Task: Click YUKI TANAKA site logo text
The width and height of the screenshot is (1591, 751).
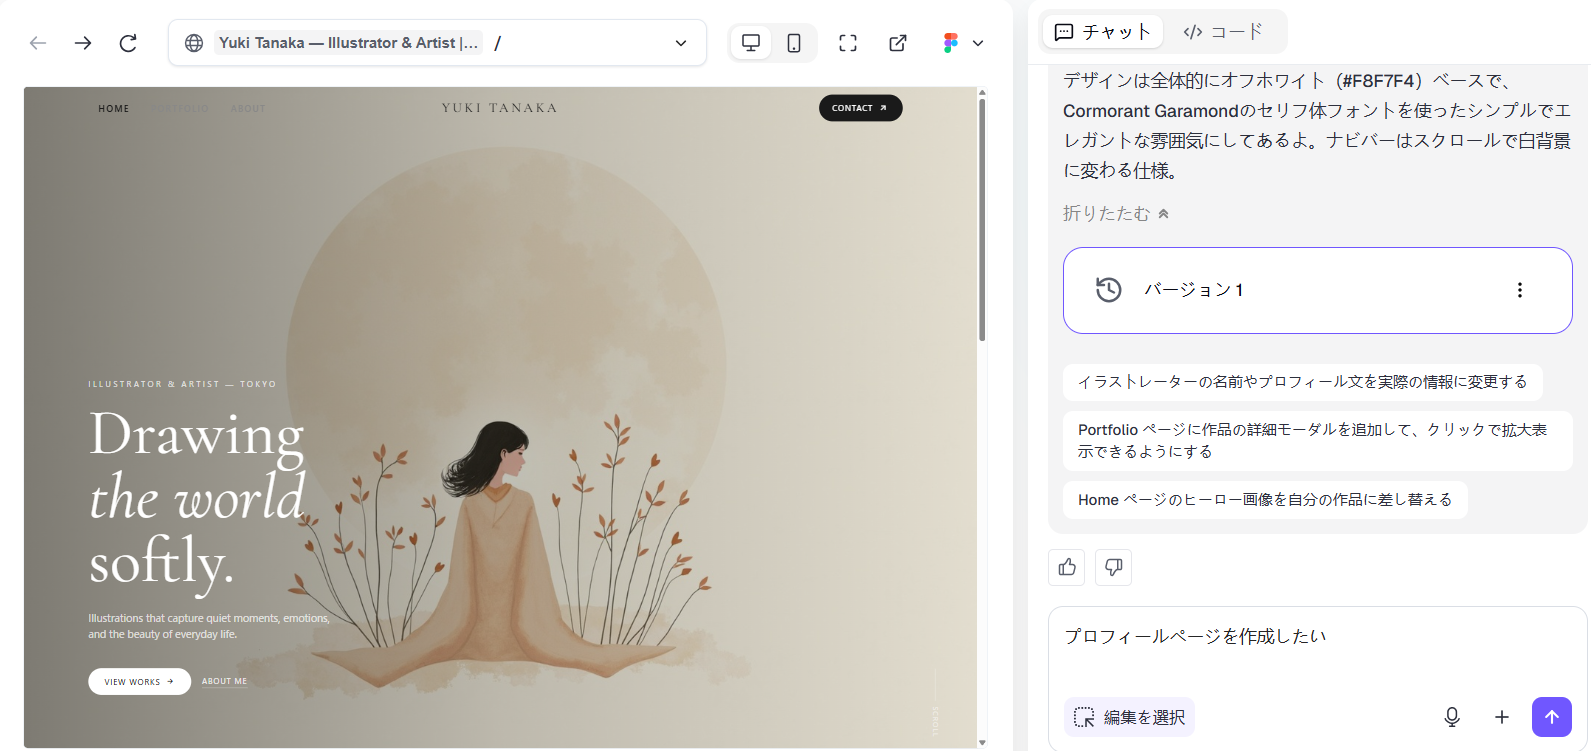Action: (499, 108)
